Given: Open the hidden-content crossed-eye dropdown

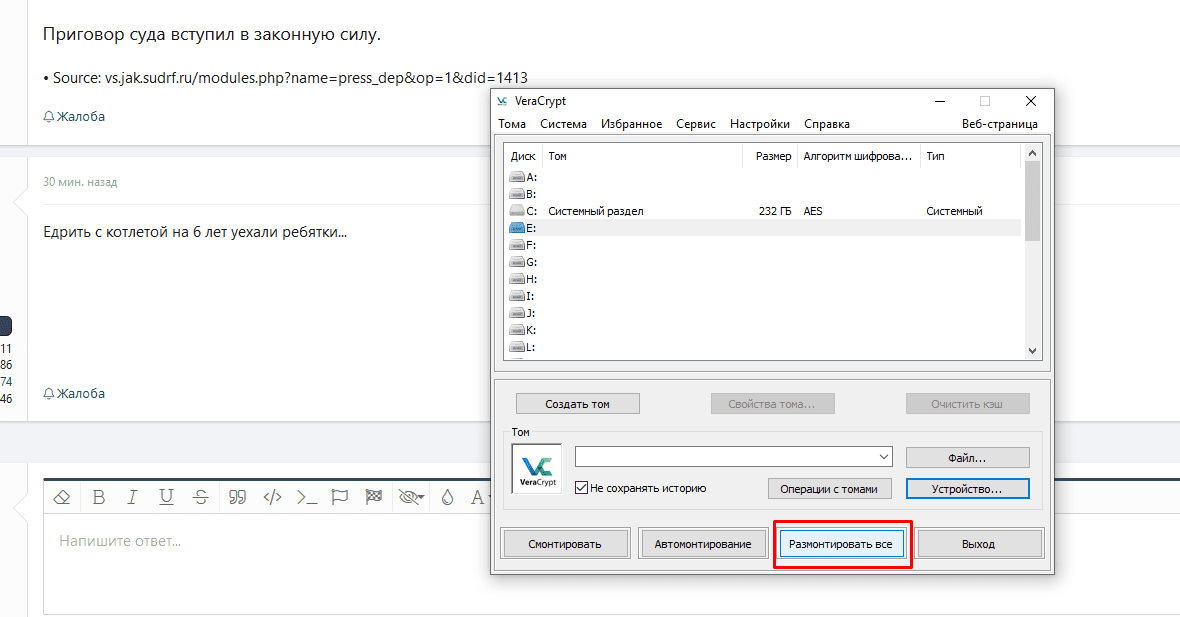Looking at the screenshot, I should [x=411, y=497].
